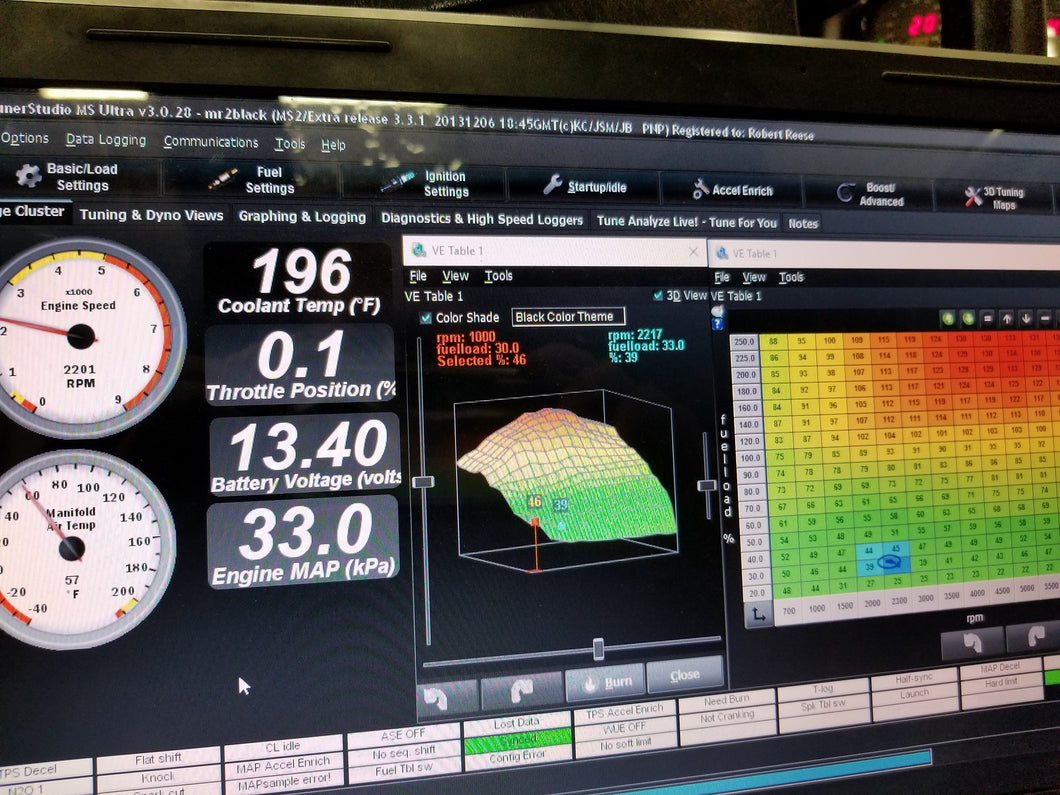Click the Throttle Position 0.1 readout

click(x=302, y=366)
